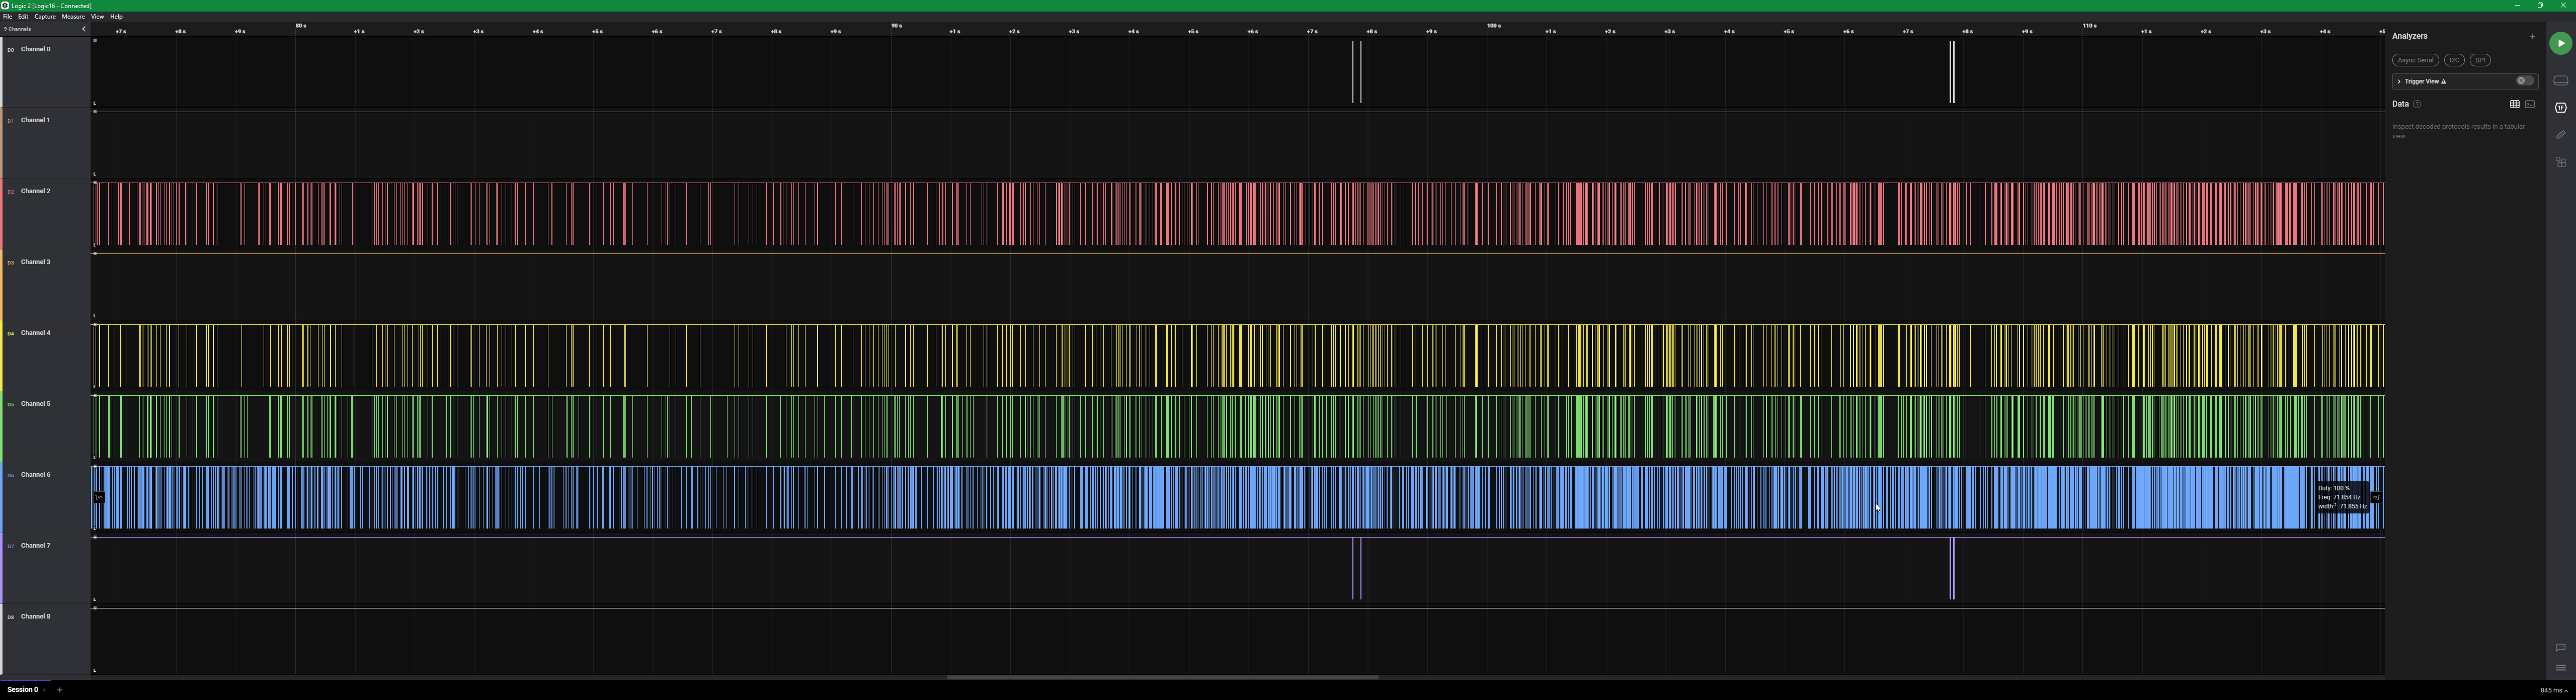2576x700 pixels.
Task: Click the Analyzers panel heading
Action: tap(2409, 36)
